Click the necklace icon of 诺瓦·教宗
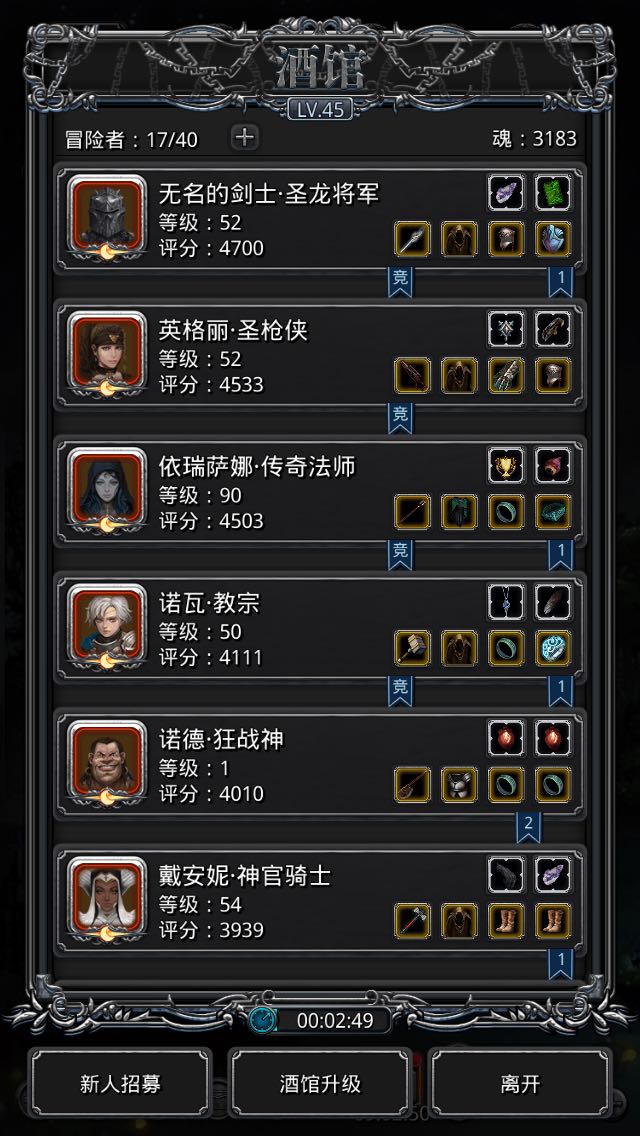 pos(506,602)
